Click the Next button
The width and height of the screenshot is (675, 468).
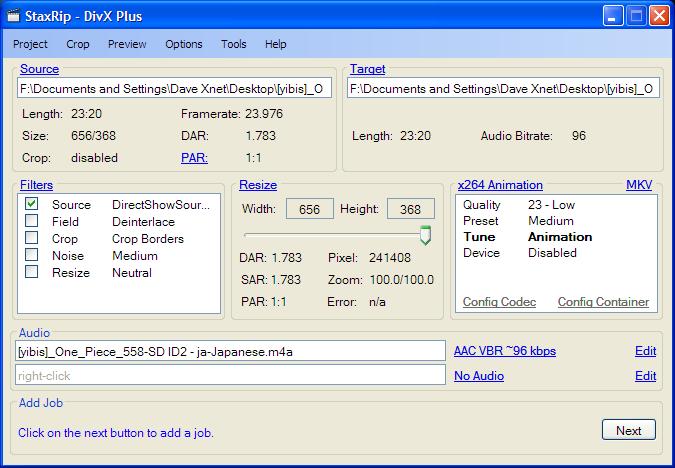pos(629,430)
